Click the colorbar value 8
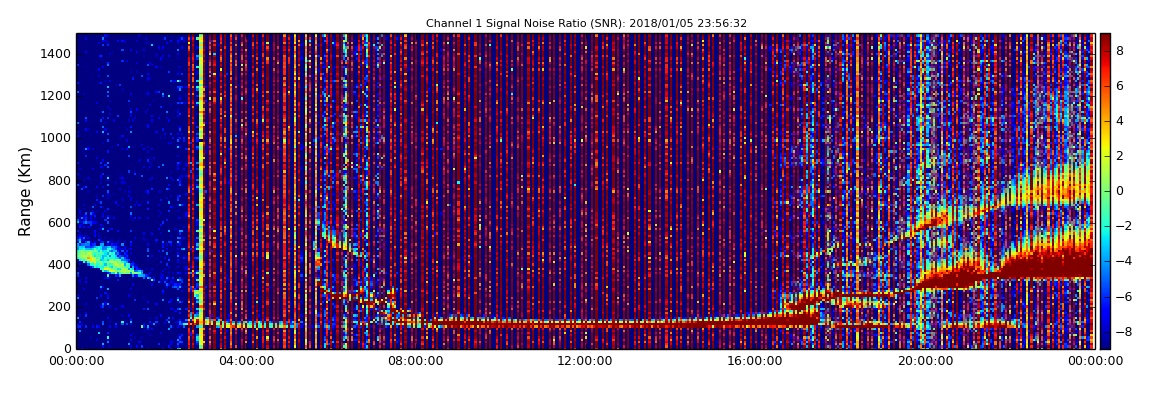 tap(1121, 51)
